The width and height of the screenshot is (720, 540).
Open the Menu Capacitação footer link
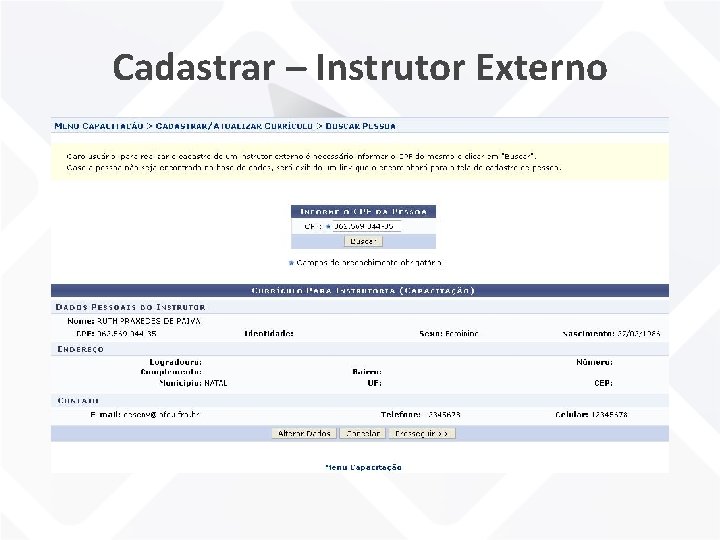pyautogui.click(x=363, y=467)
